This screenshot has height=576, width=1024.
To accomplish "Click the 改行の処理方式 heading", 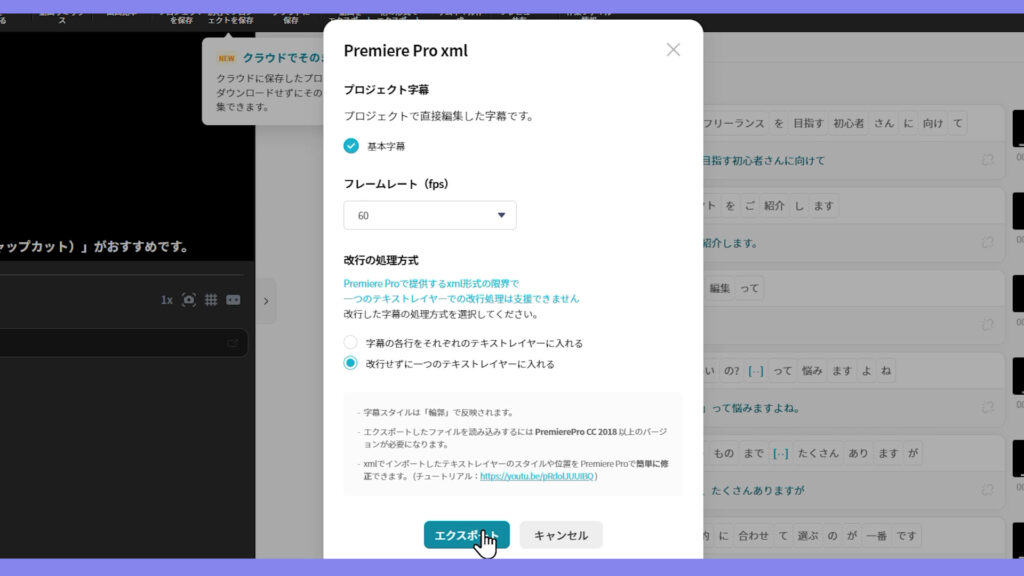I will [381, 260].
